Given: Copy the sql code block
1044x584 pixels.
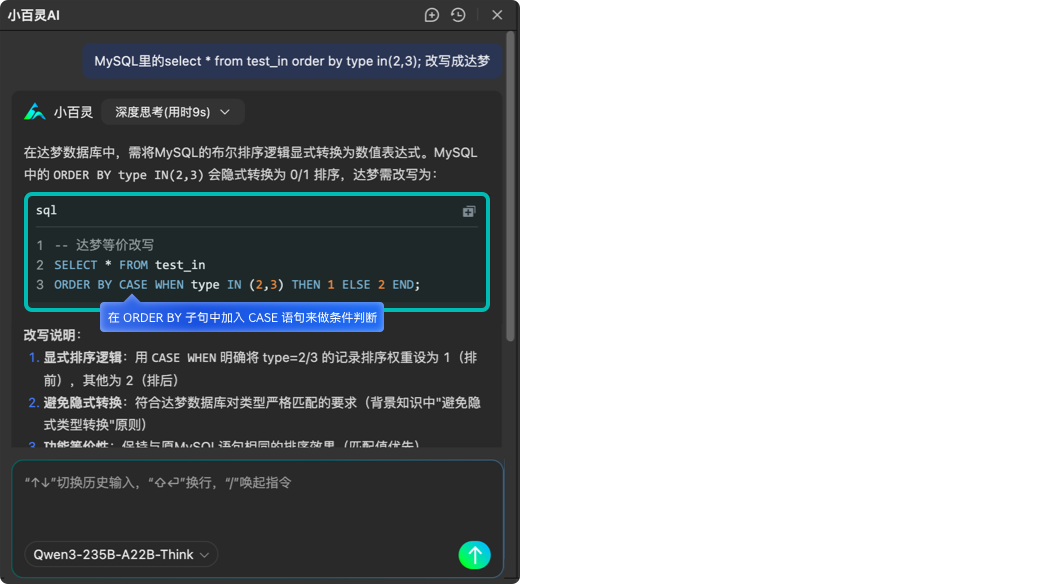Looking at the screenshot, I should click(x=469, y=212).
